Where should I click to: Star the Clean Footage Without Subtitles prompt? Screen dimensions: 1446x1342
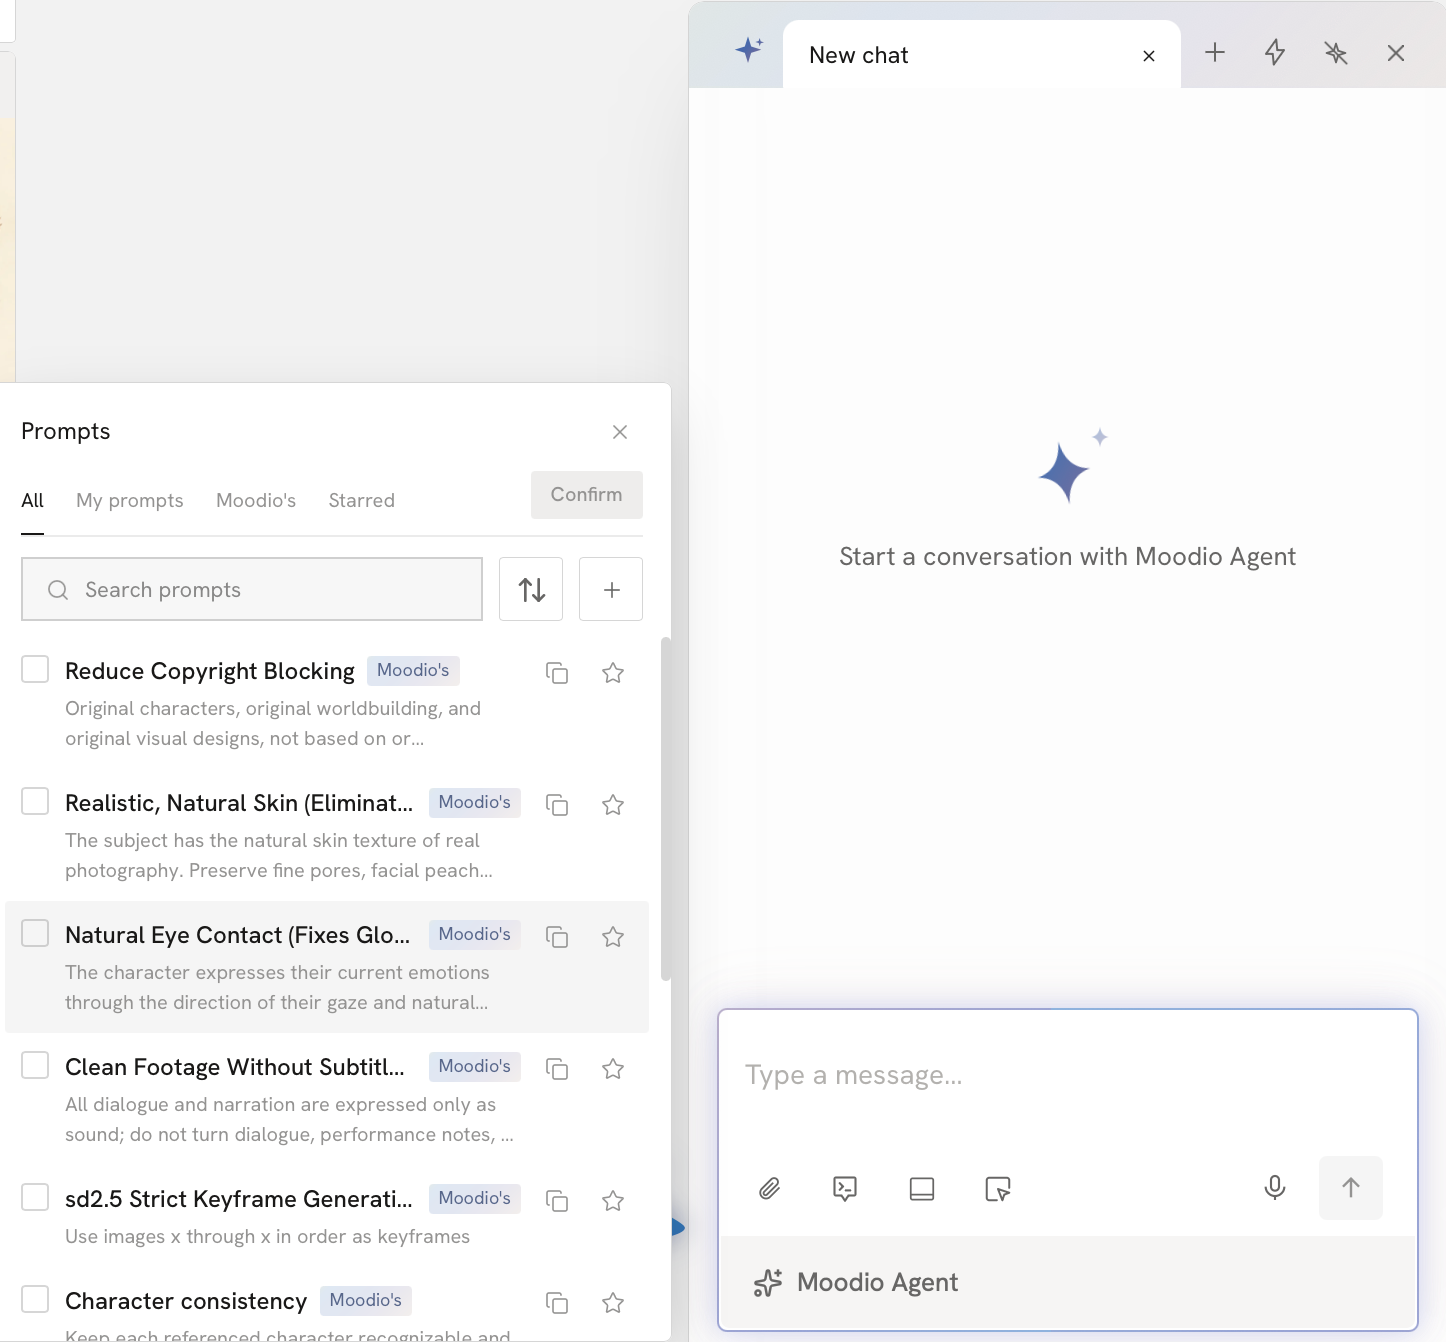[x=613, y=1069]
